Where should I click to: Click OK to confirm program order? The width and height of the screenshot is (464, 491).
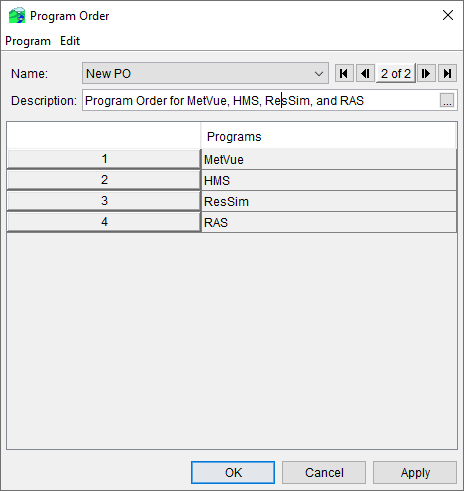tap(233, 472)
